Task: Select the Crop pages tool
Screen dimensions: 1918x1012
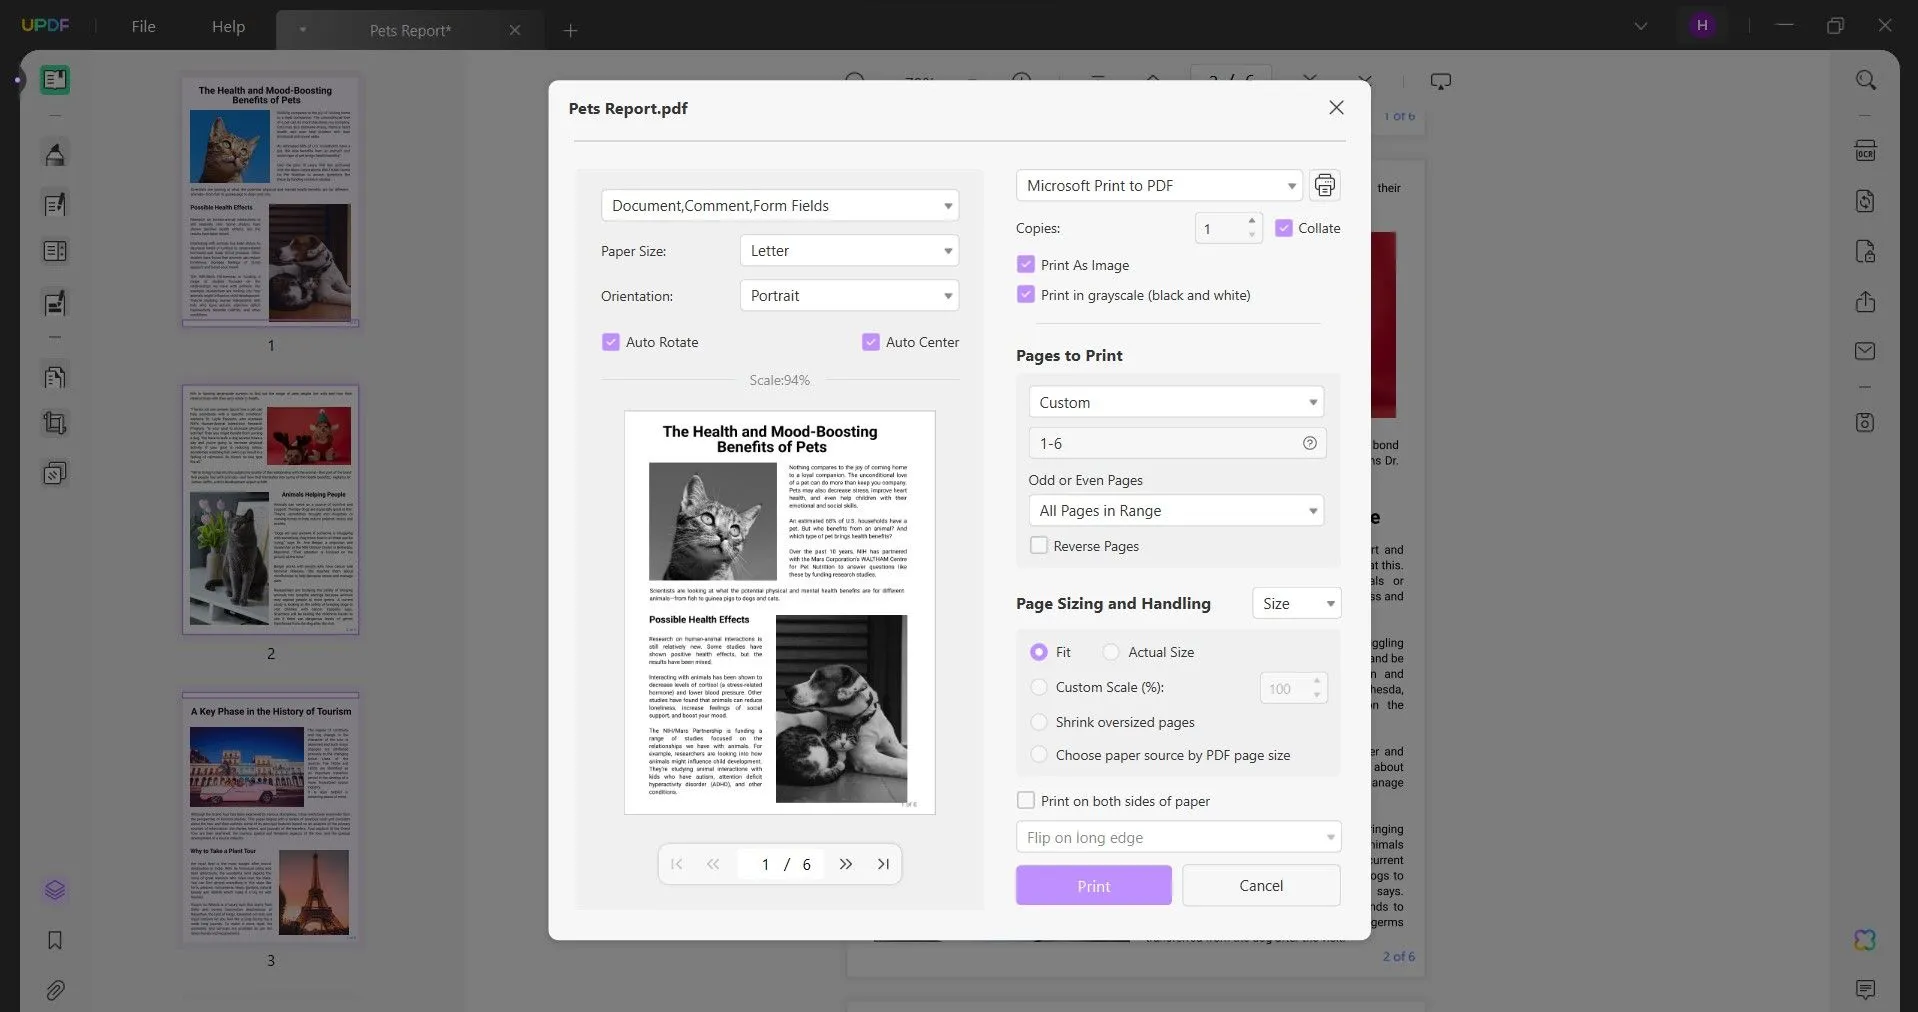Action: tap(54, 423)
